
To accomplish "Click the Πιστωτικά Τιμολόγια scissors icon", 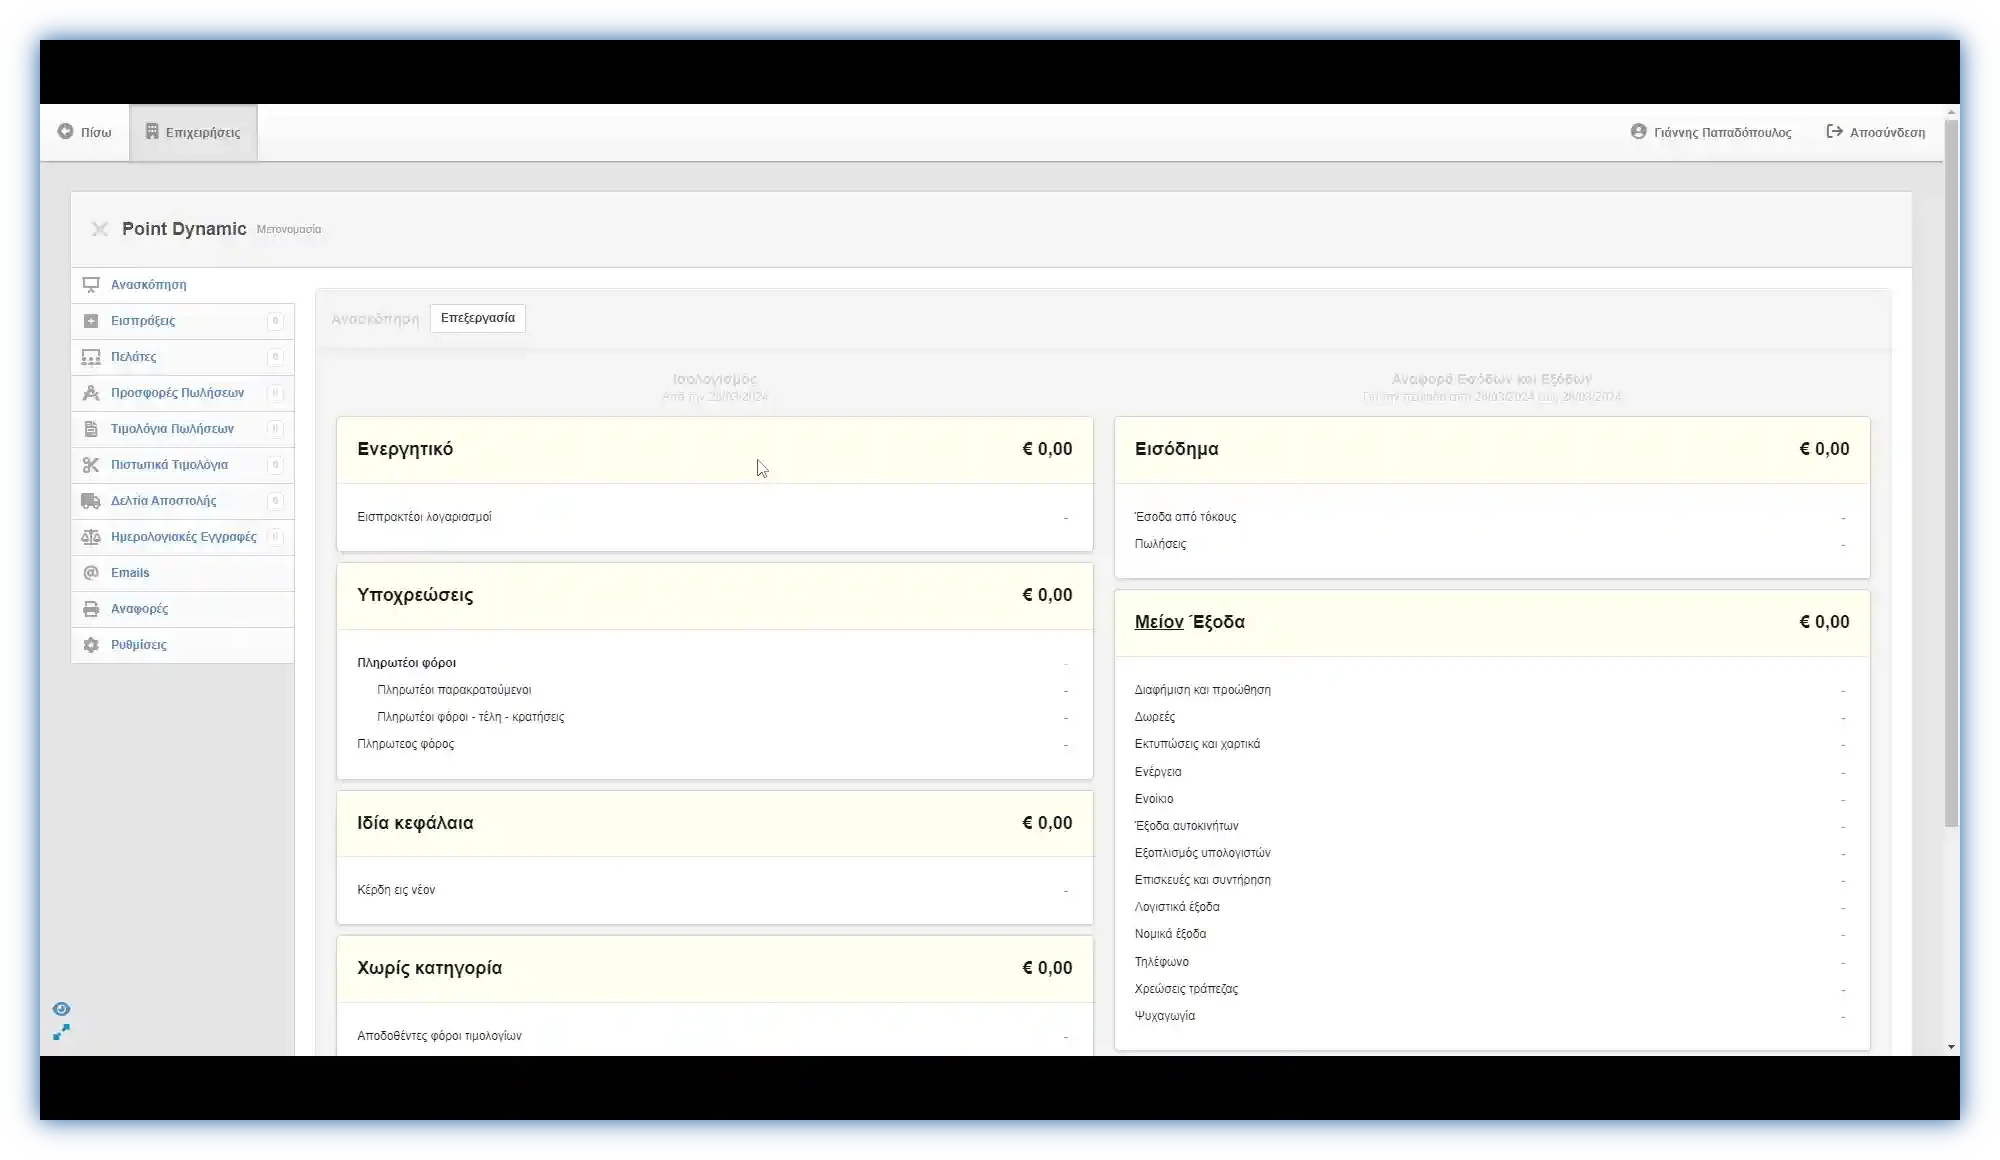I will (x=91, y=465).
